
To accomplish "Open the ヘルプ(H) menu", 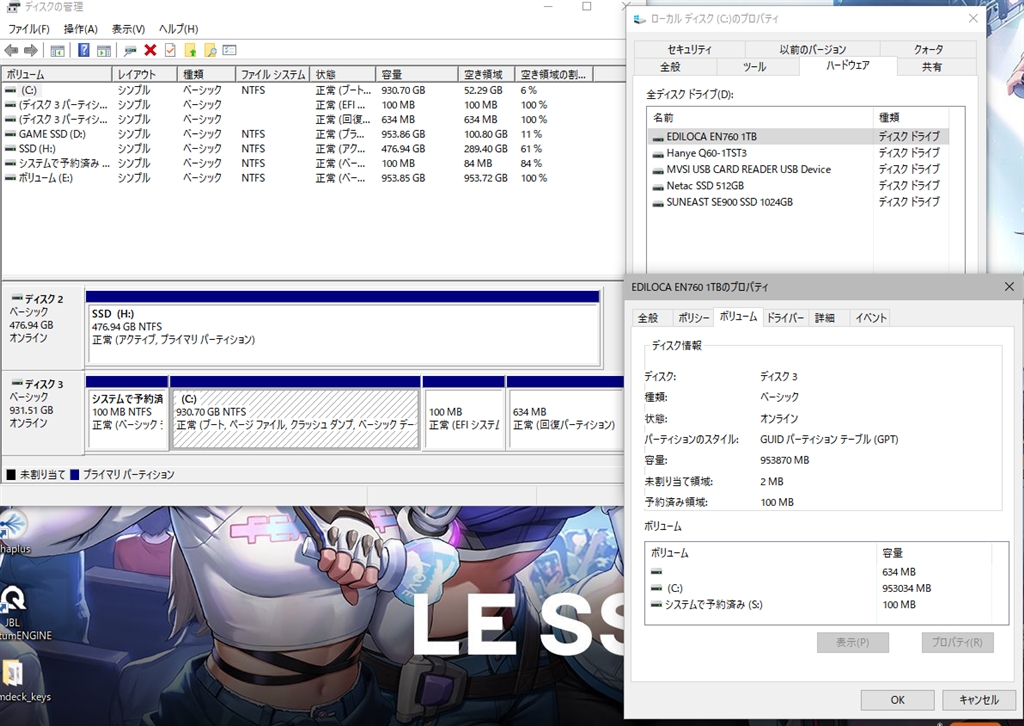I will click(178, 29).
